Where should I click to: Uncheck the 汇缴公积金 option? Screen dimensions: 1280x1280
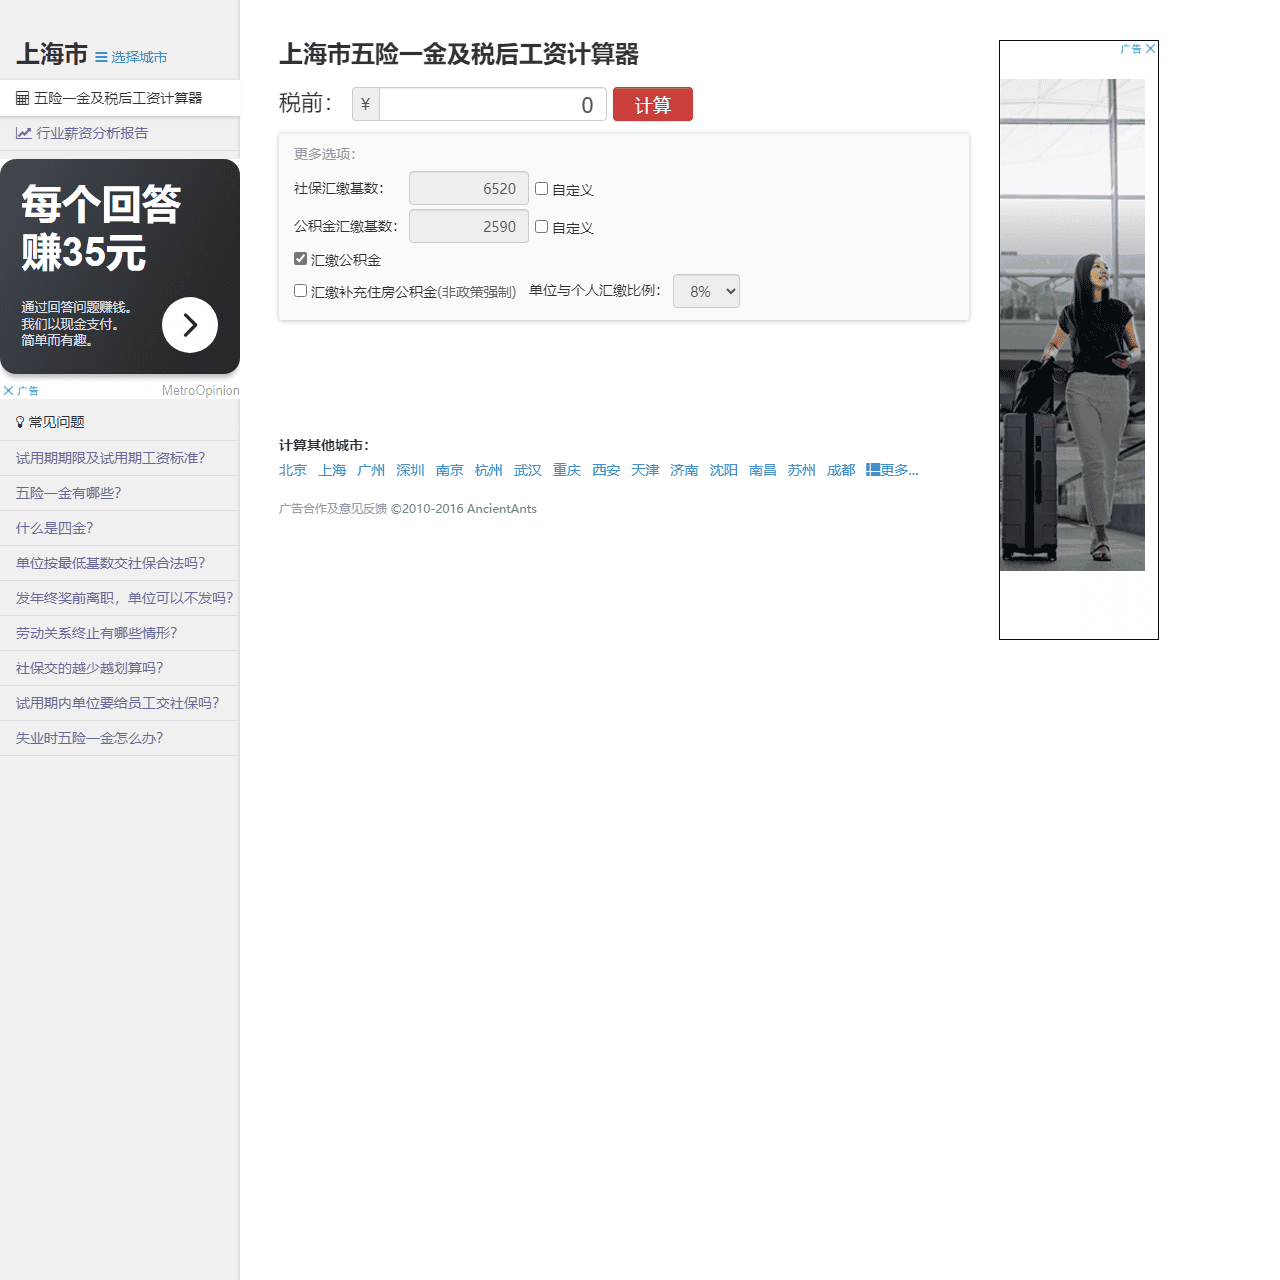[300, 258]
